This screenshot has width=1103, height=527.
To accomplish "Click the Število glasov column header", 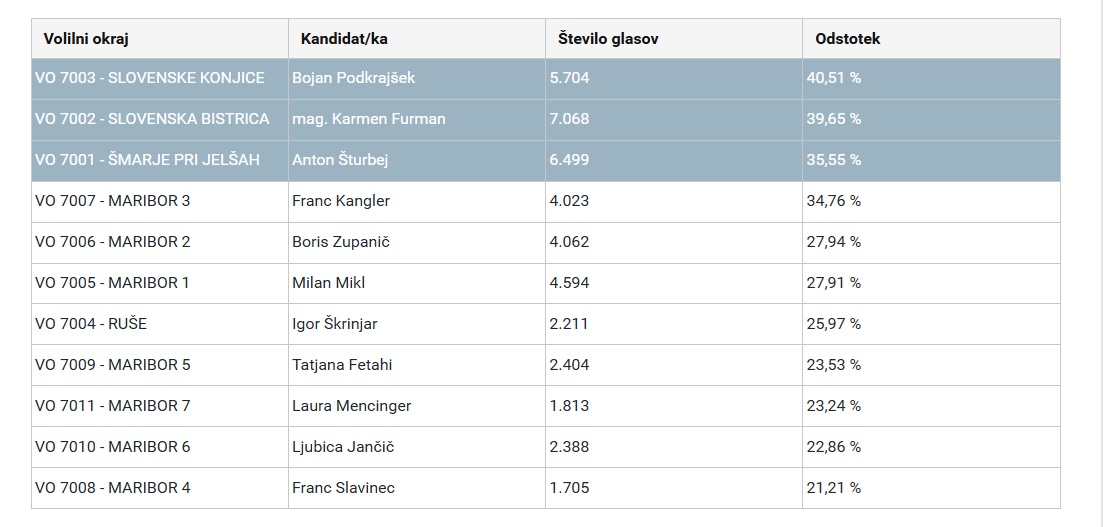I will [x=608, y=39].
